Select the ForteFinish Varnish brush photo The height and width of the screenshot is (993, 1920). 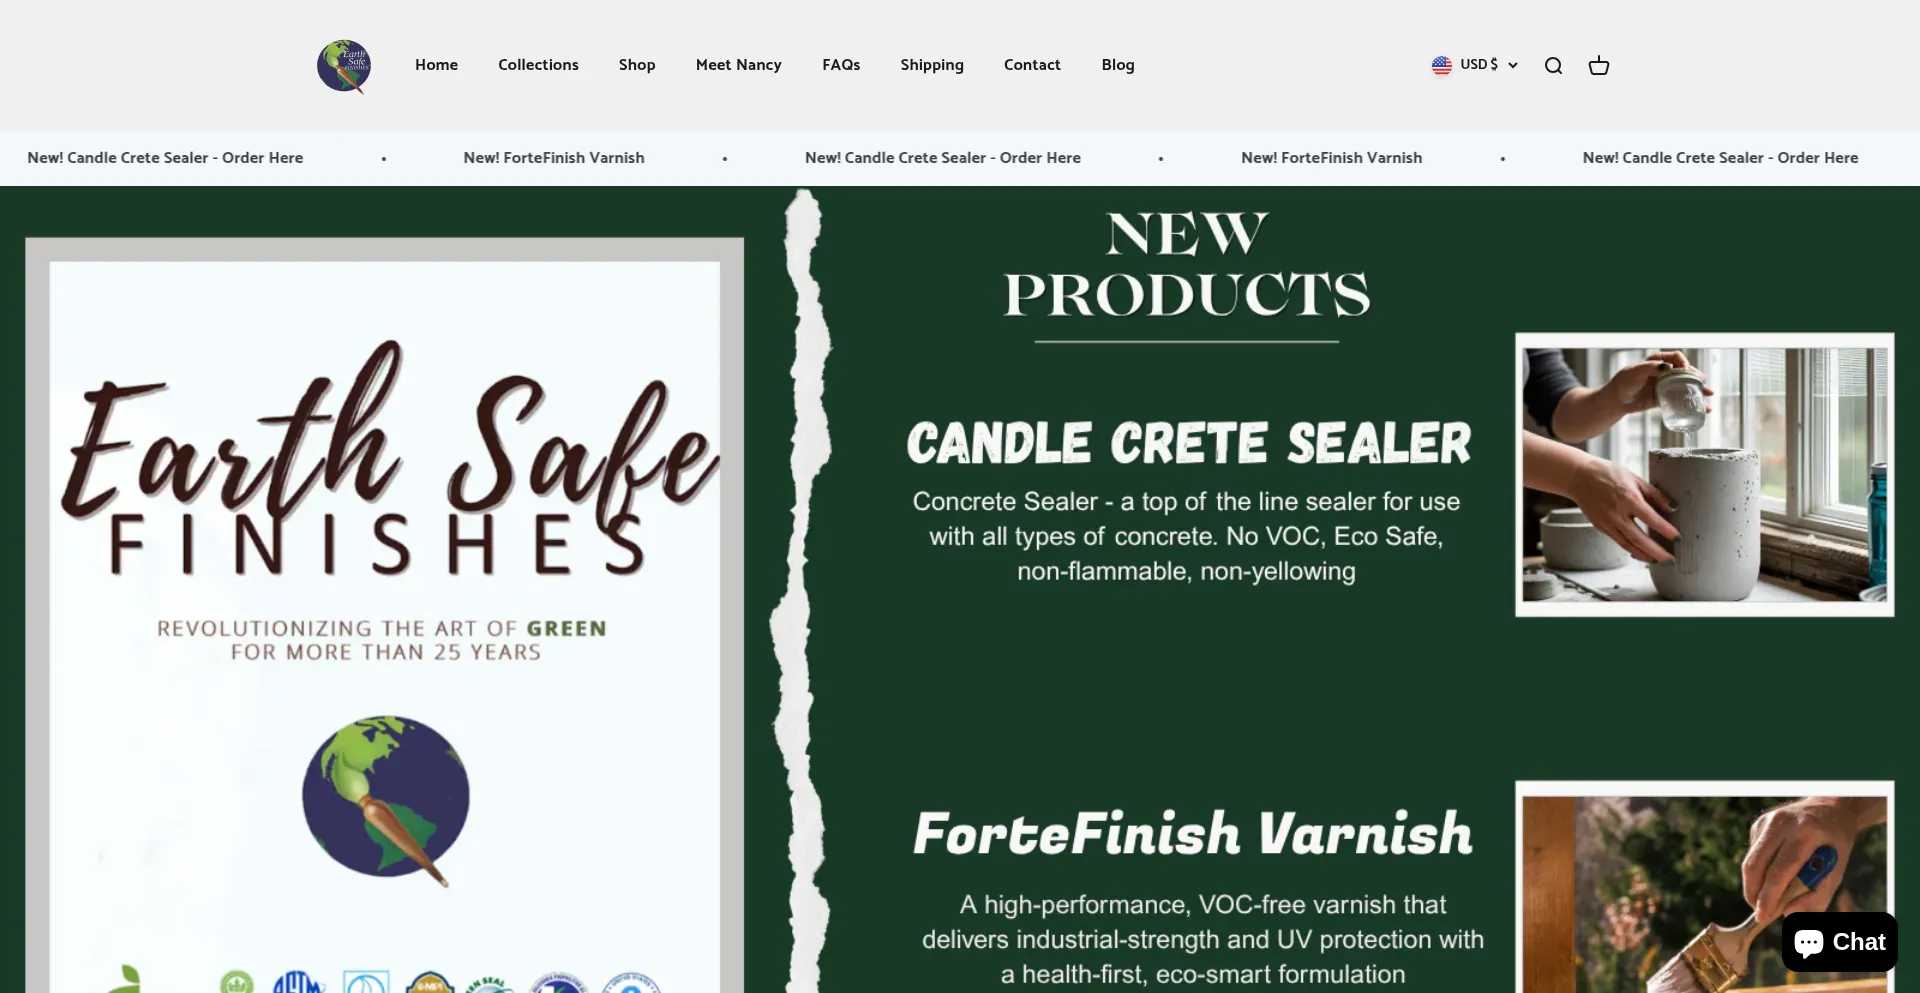pos(1704,888)
